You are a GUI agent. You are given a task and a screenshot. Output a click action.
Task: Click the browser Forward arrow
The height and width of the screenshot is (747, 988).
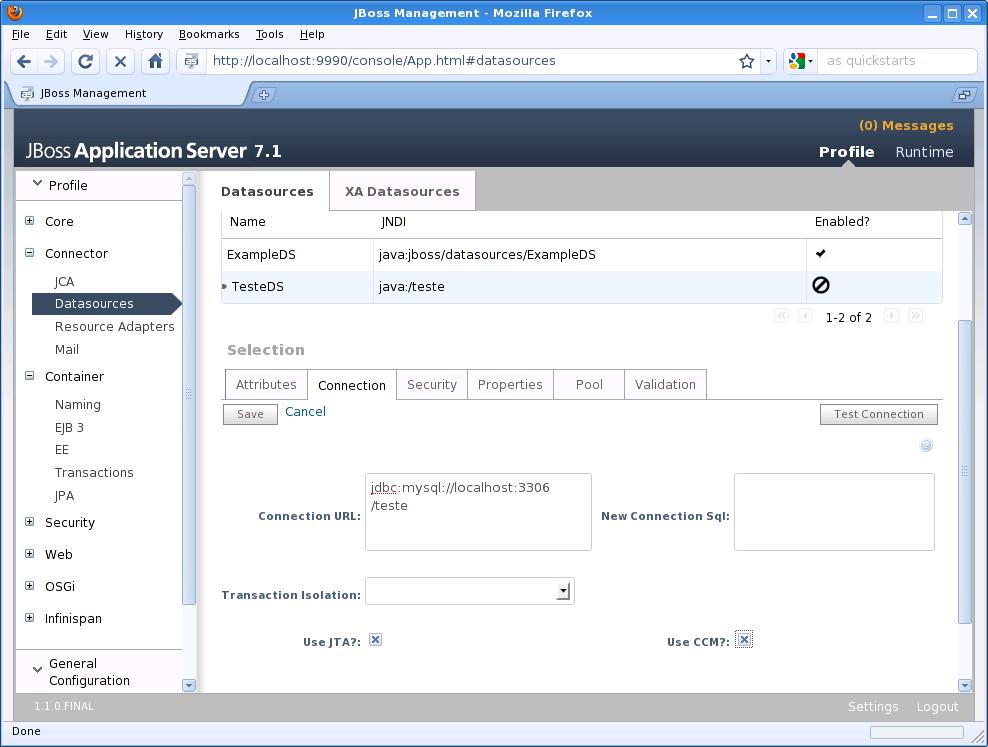click(x=51, y=61)
